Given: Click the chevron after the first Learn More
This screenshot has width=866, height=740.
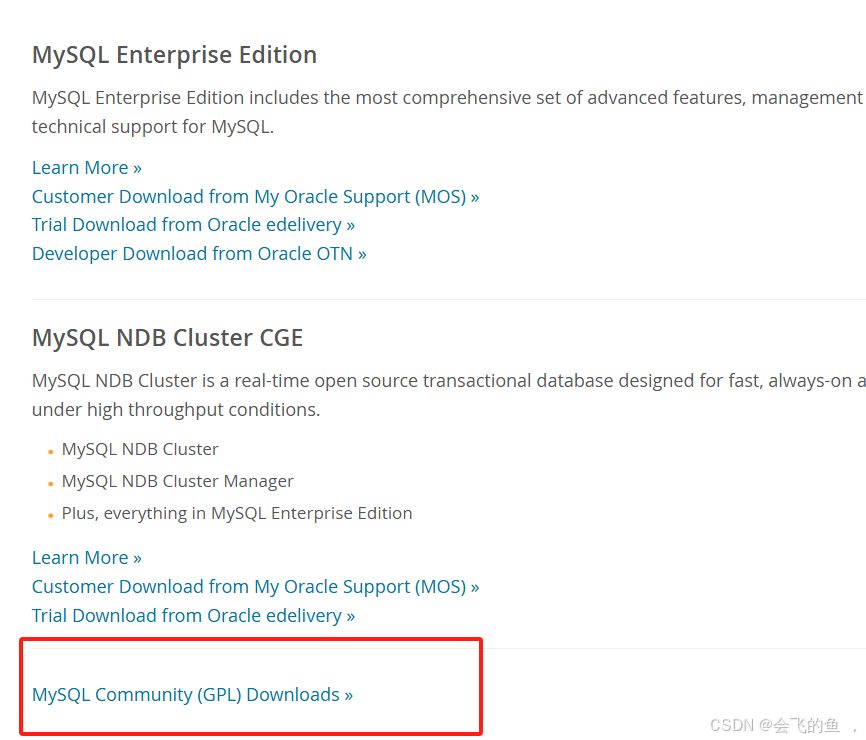Looking at the screenshot, I should [137, 167].
